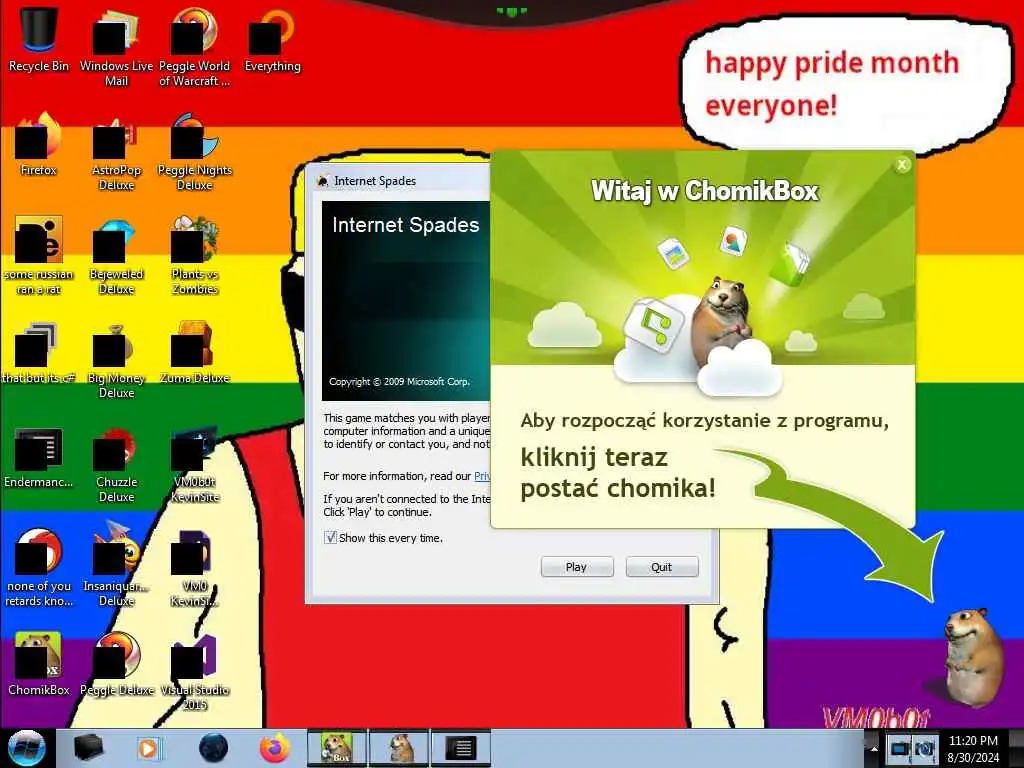Click the hamster character near the tray
This screenshot has height=768, width=1024.
[x=974, y=656]
